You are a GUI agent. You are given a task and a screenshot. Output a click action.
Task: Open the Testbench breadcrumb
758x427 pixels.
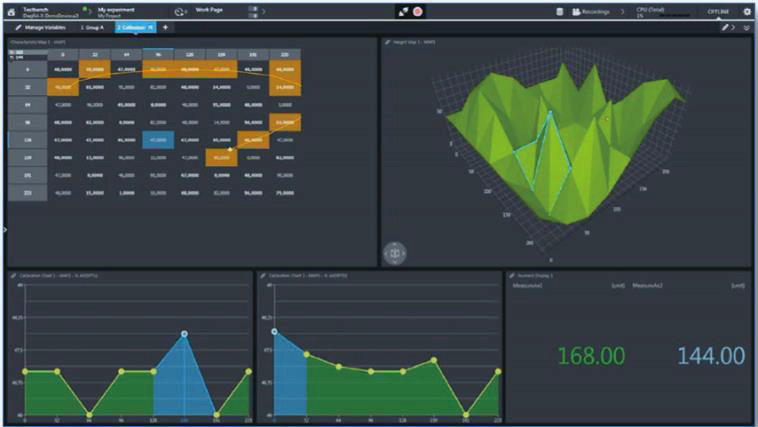click(x=50, y=12)
